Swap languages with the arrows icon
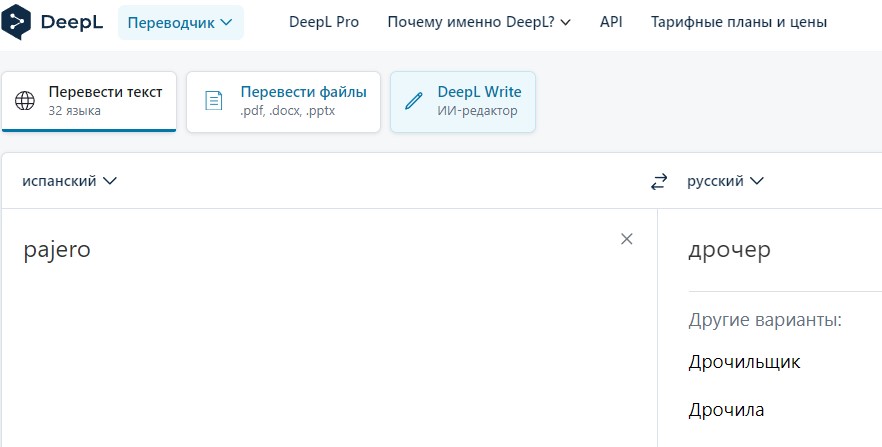This screenshot has width=882, height=447. tap(659, 182)
